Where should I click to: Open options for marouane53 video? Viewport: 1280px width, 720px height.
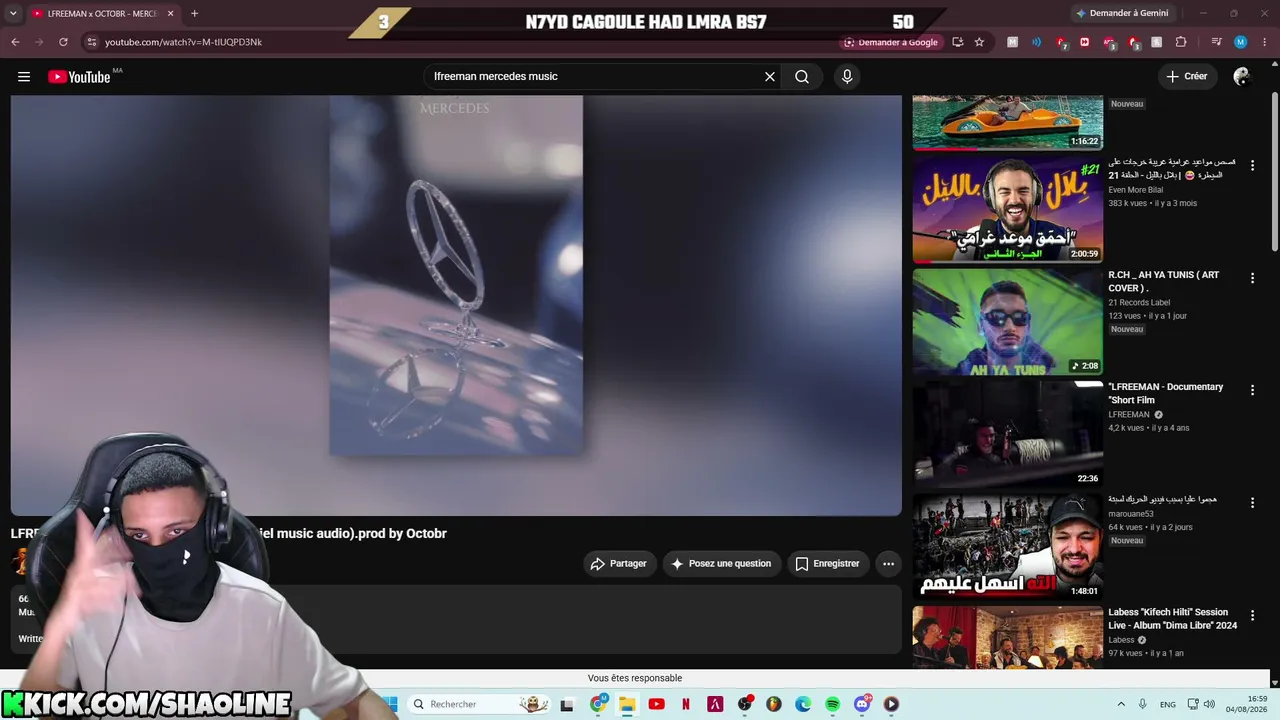1252,503
